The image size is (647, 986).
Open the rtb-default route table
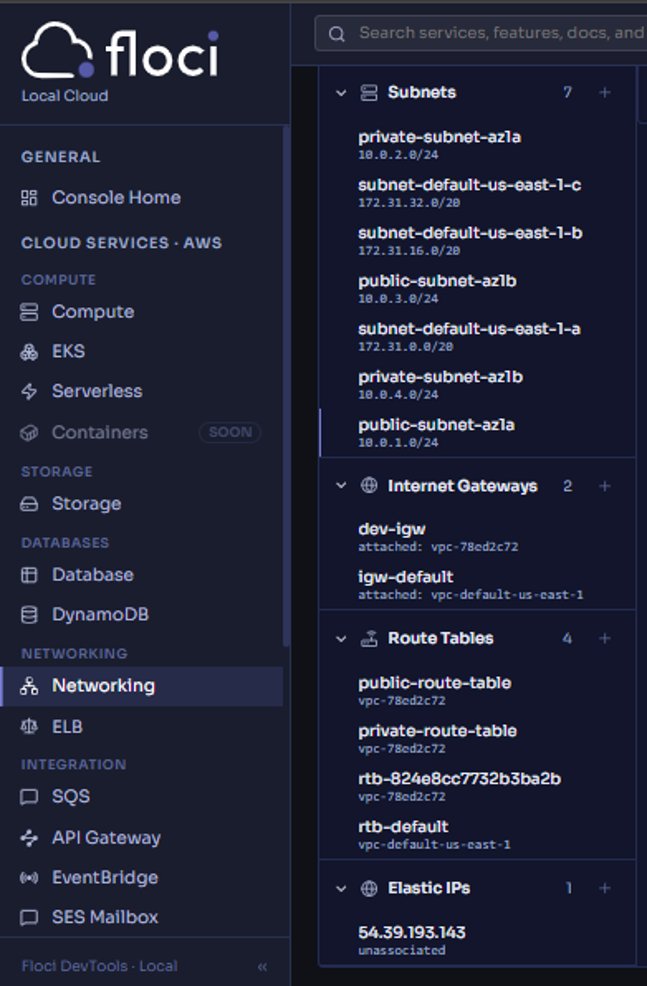click(x=478, y=834)
